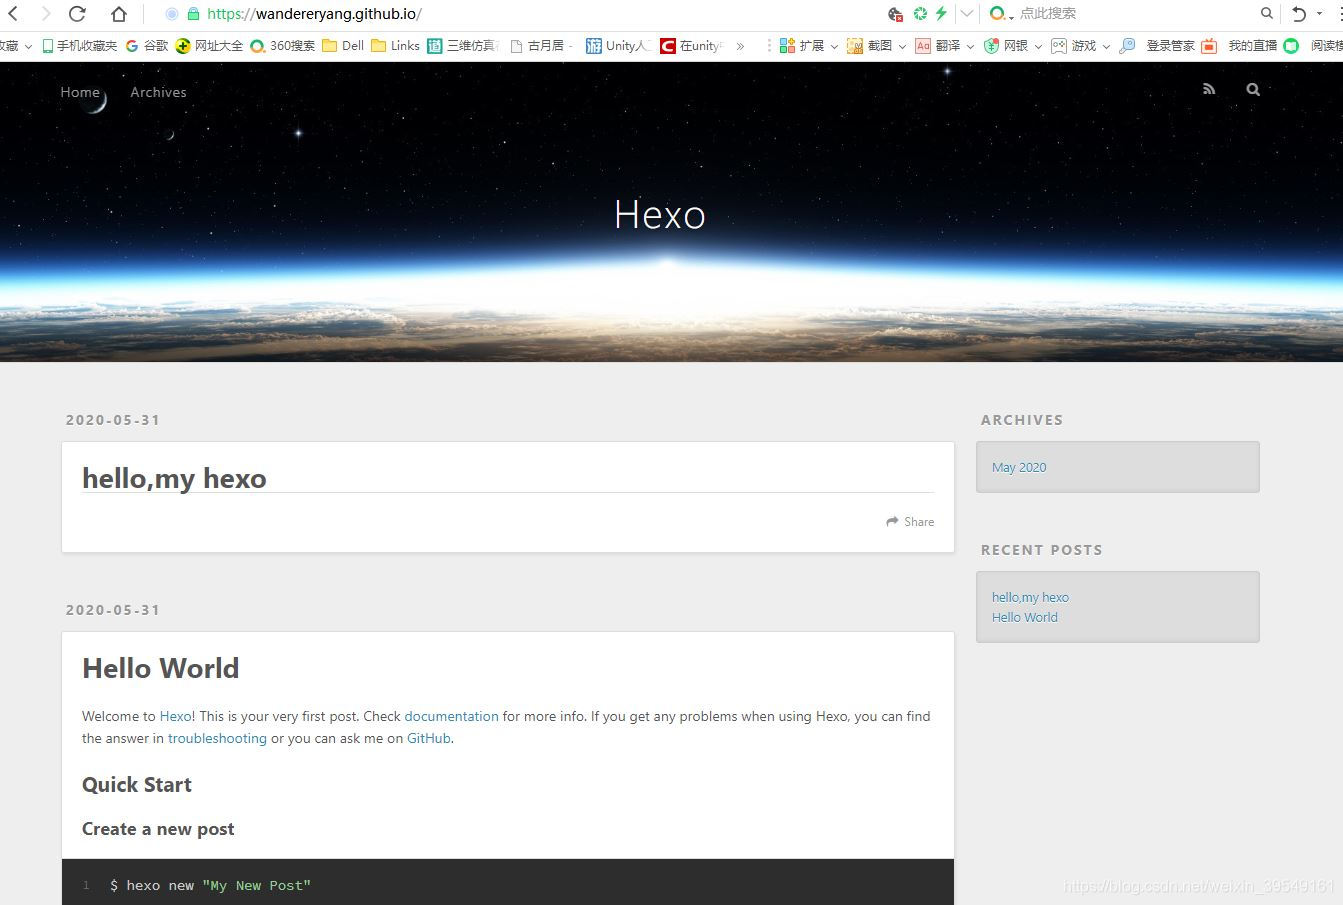The height and width of the screenshot is (905, 1343).
Task: Click the green lightning speed-mode icon
Action: click(941, 14)
